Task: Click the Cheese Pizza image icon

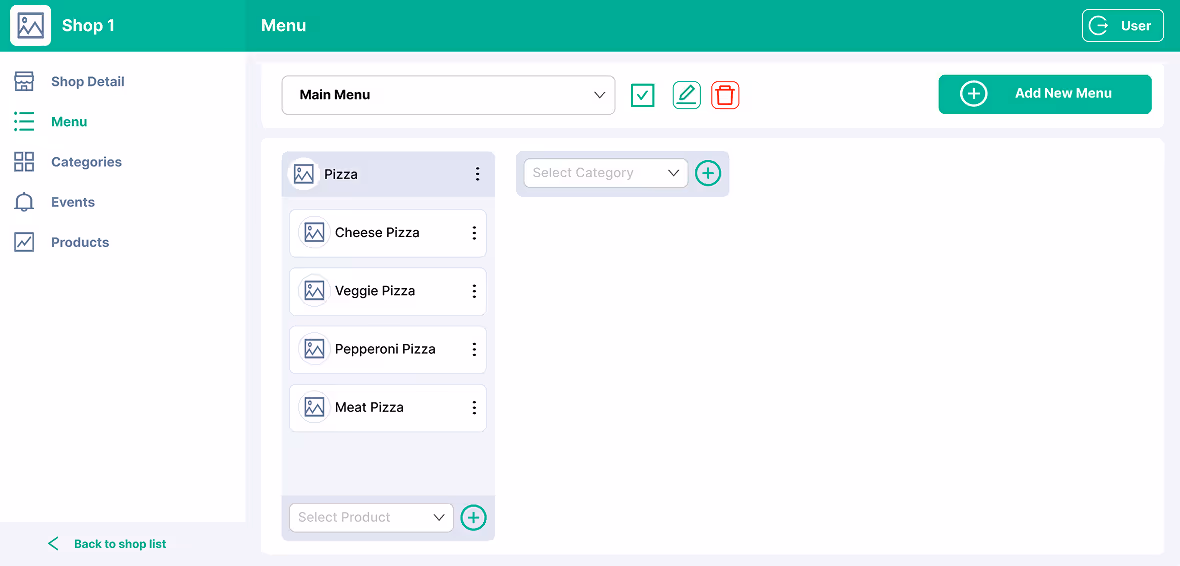Action: pos(315,233)
